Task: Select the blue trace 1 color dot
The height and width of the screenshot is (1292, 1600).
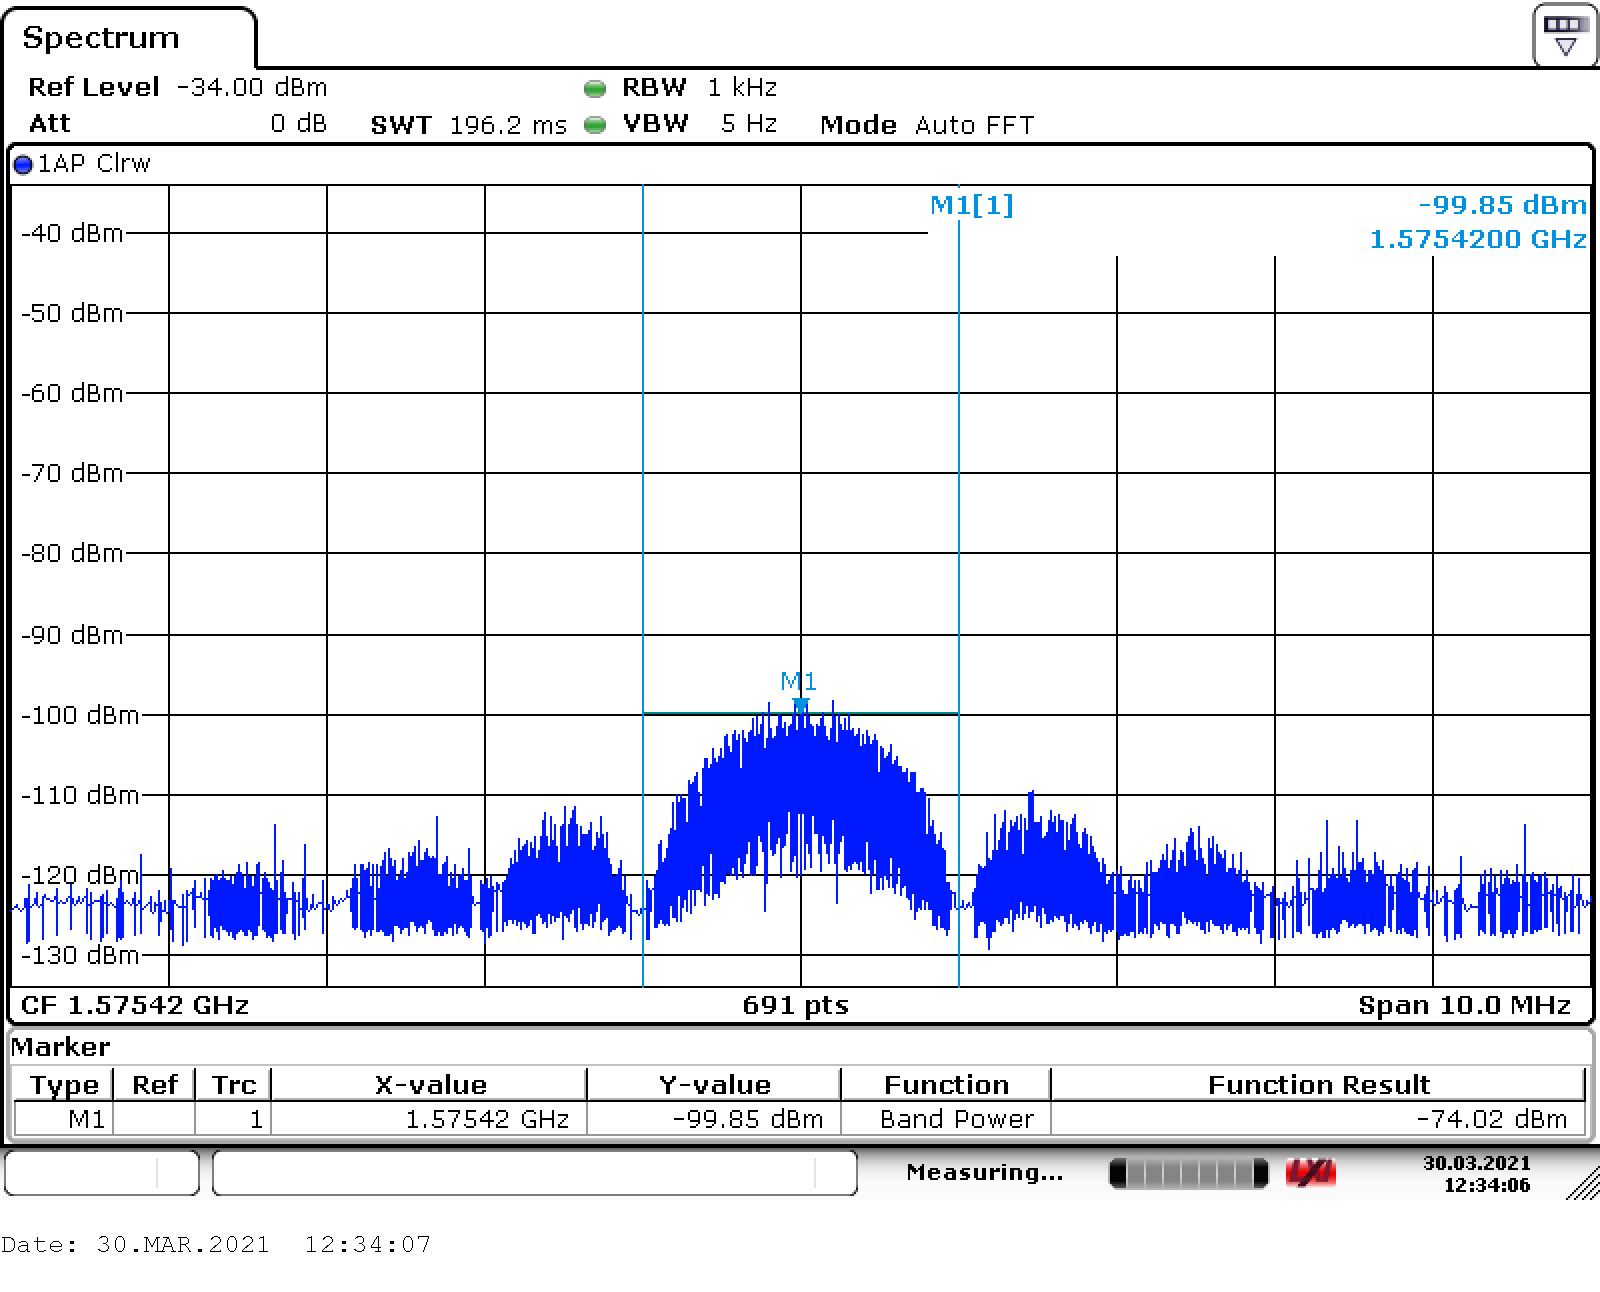Action: tap(23, 165)
